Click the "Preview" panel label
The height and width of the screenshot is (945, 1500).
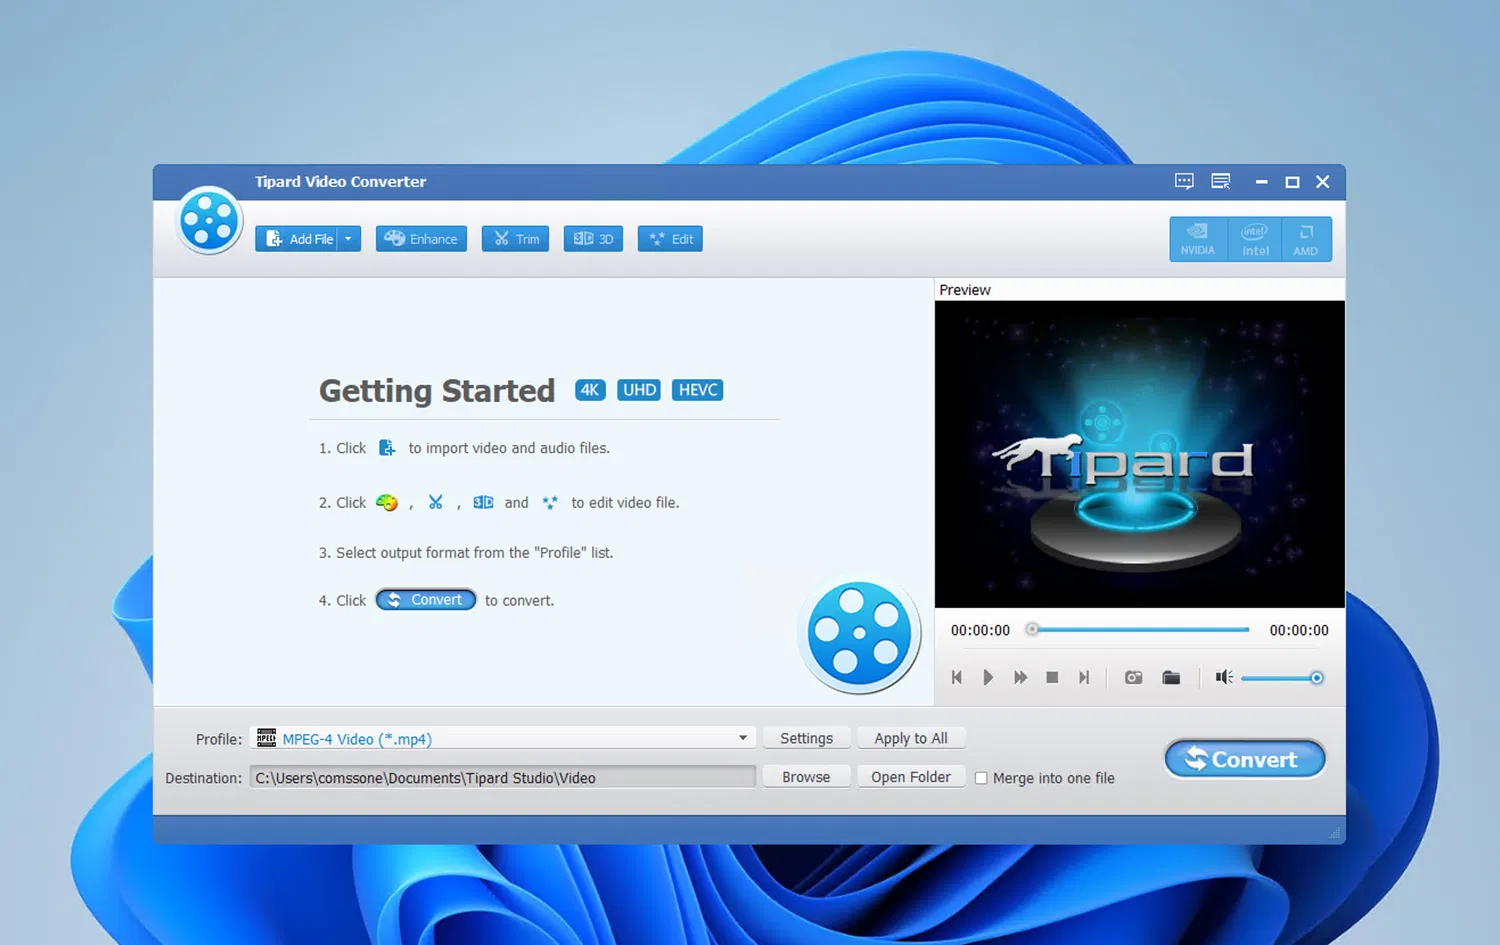click(x=965, y=290)
